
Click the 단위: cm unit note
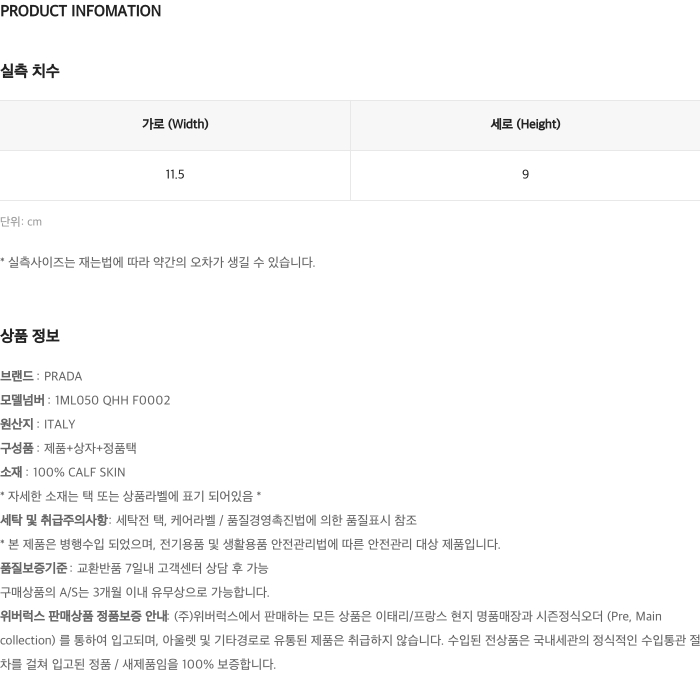[21, 222]
